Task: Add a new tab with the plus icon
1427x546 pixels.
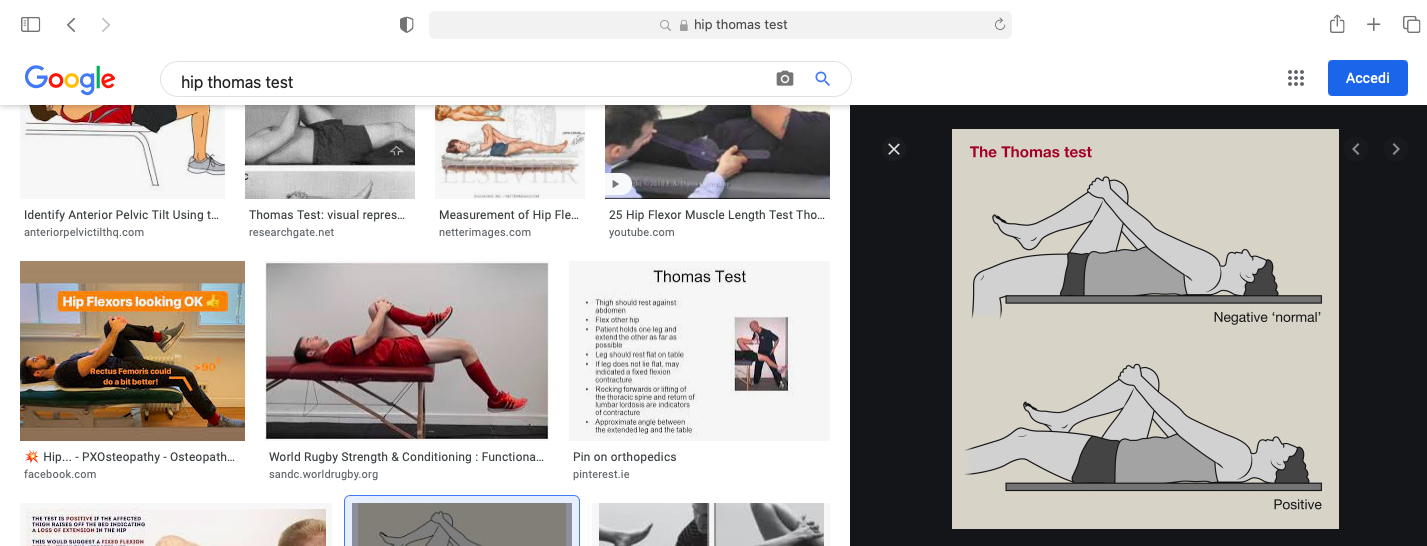Action: 1374,25
